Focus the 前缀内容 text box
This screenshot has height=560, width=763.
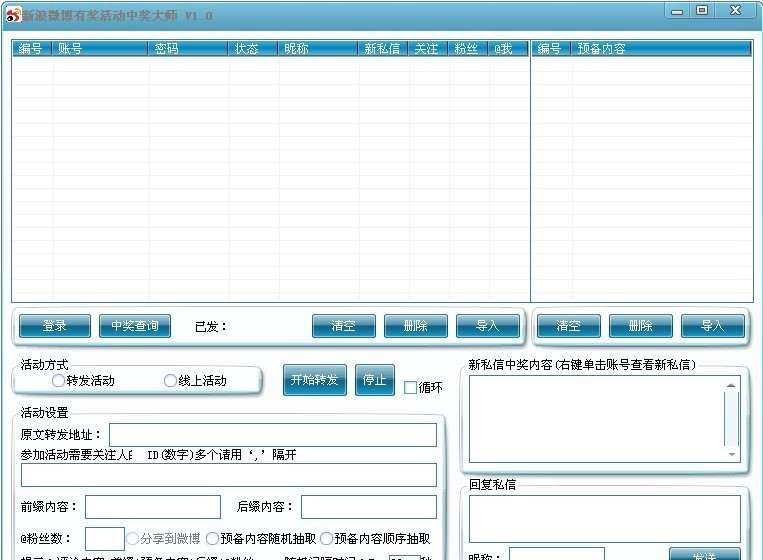click(x=153, y=507)
